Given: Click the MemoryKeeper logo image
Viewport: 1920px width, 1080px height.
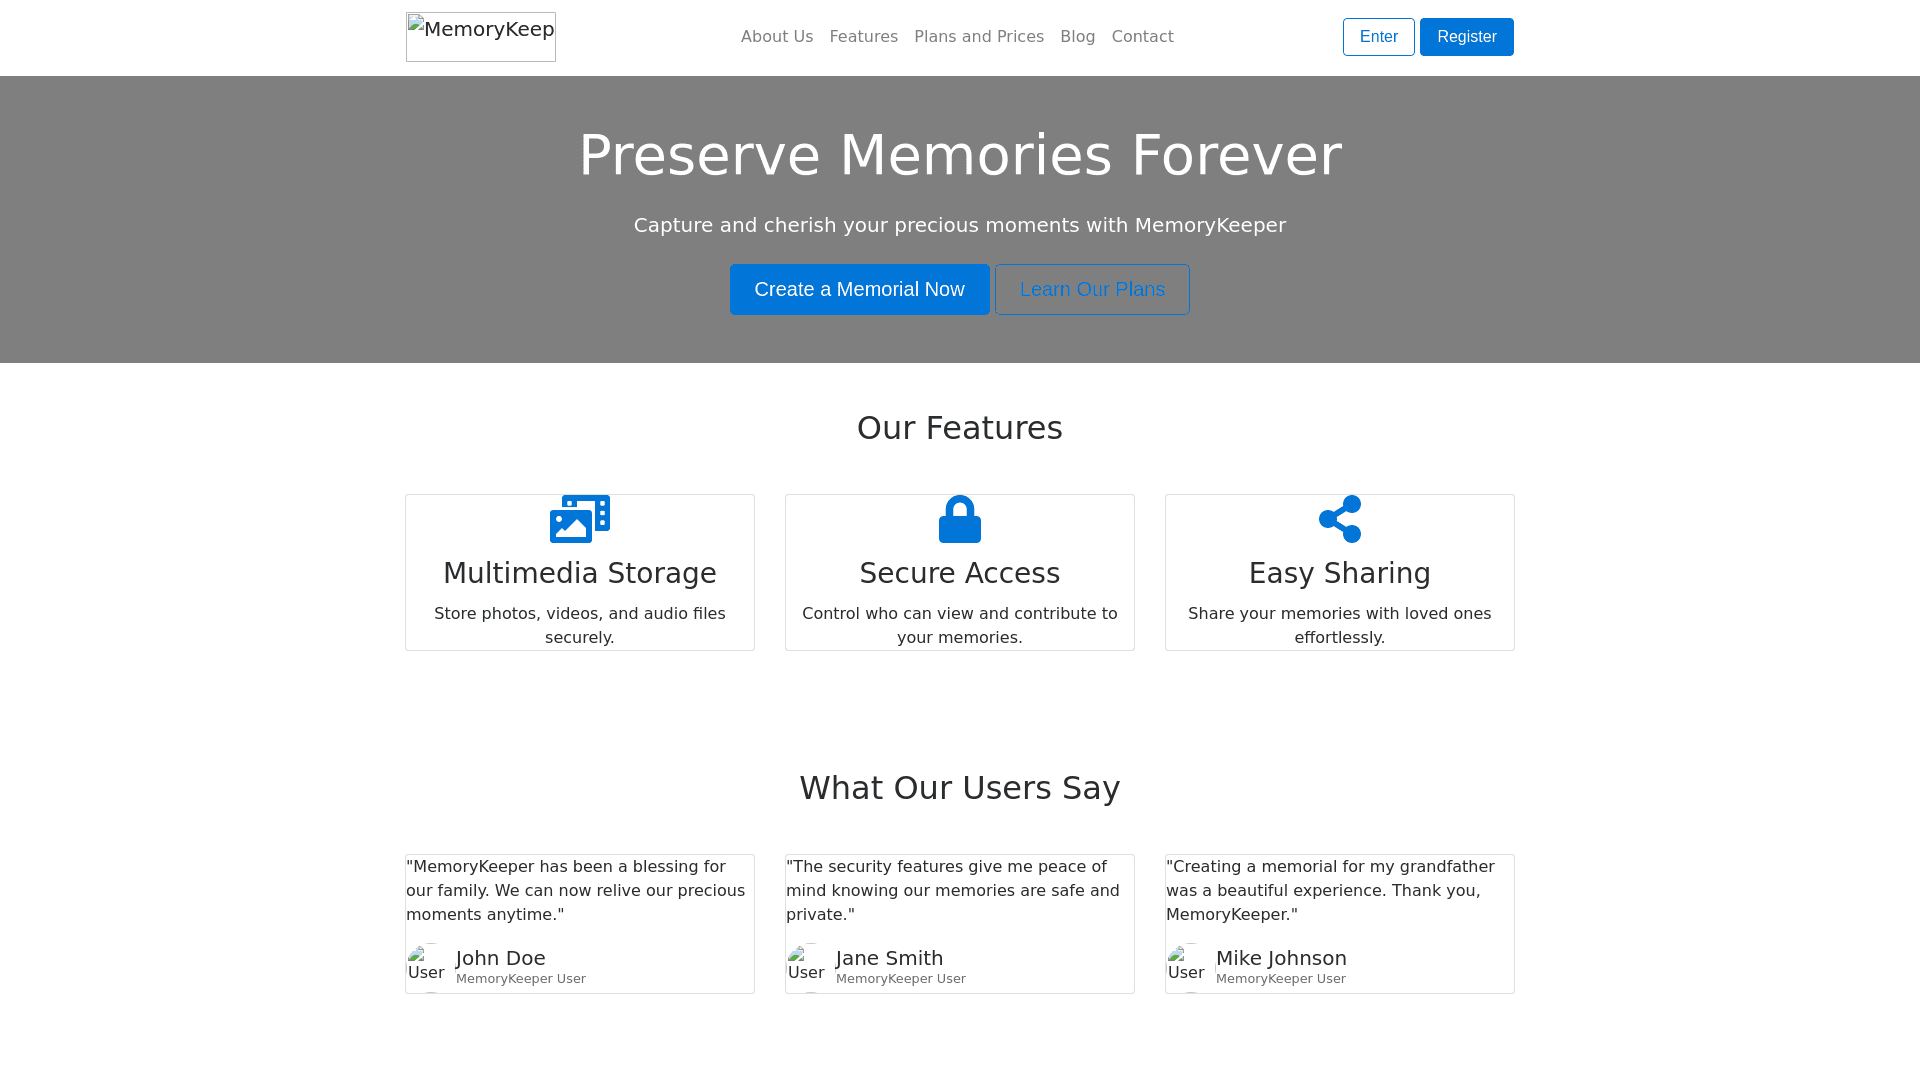Looking at the screenshot, I should [x=481, y=37].
